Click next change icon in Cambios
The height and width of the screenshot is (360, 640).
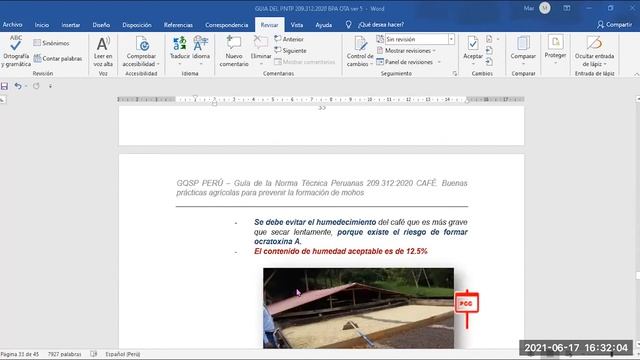489,62
